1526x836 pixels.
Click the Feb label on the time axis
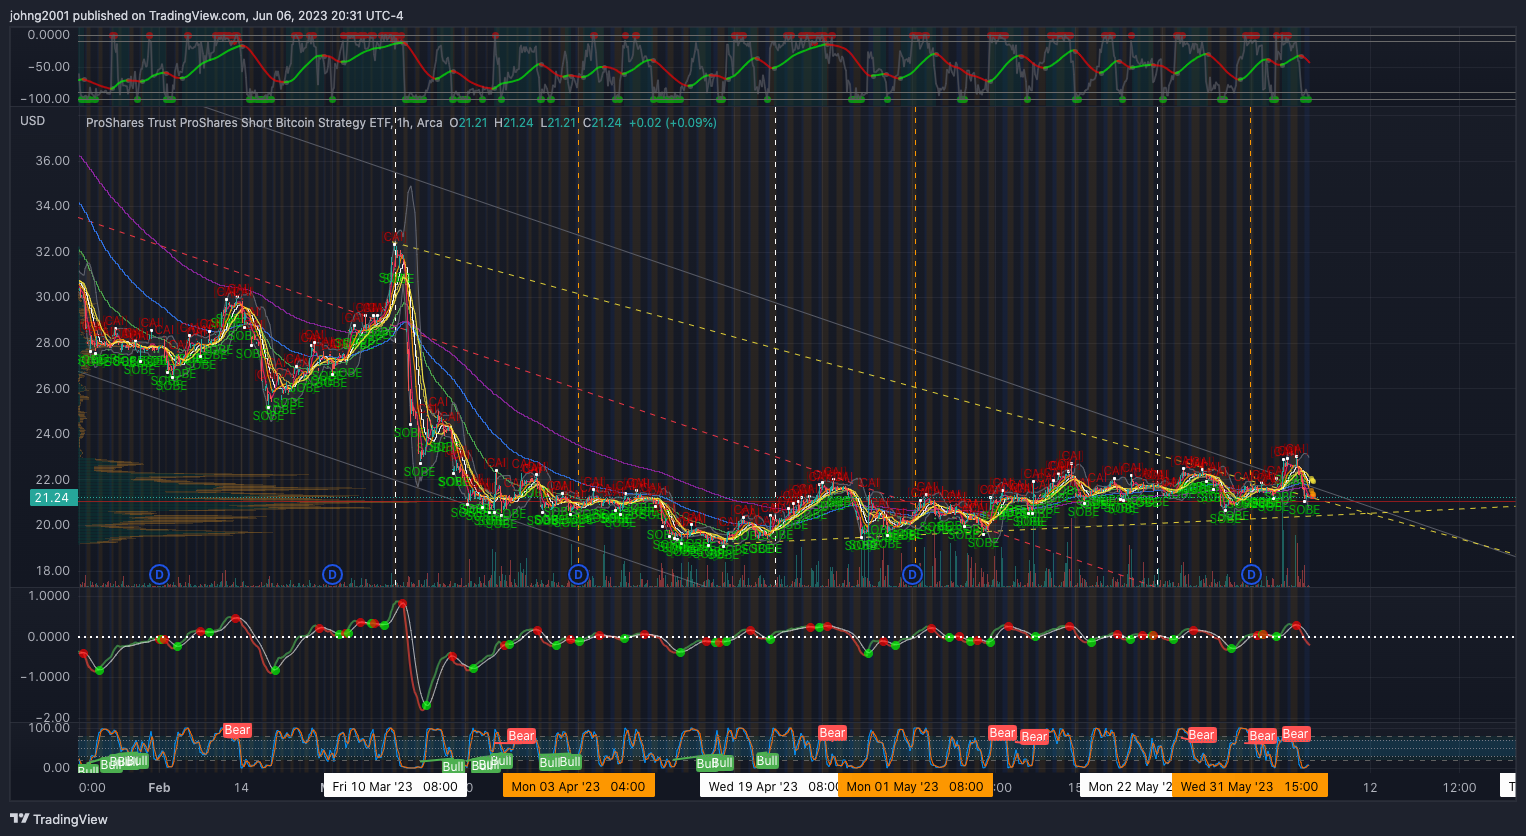point(159,788)
